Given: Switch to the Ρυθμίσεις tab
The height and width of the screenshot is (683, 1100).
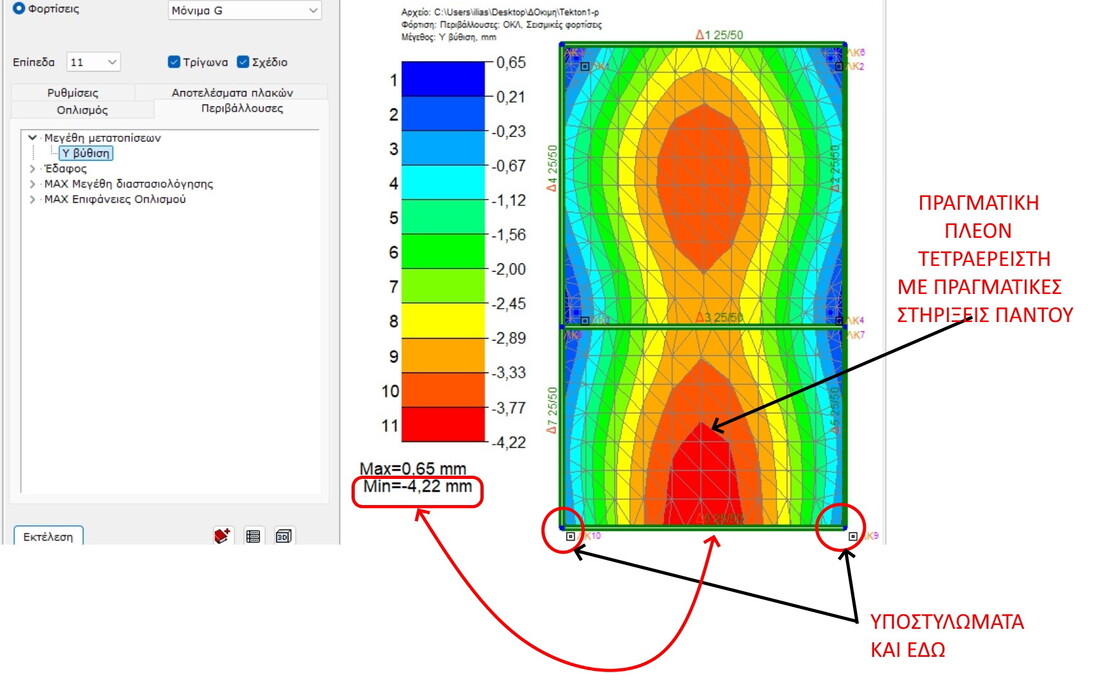Looking at the screenshot, I should (x=73, y=93).
